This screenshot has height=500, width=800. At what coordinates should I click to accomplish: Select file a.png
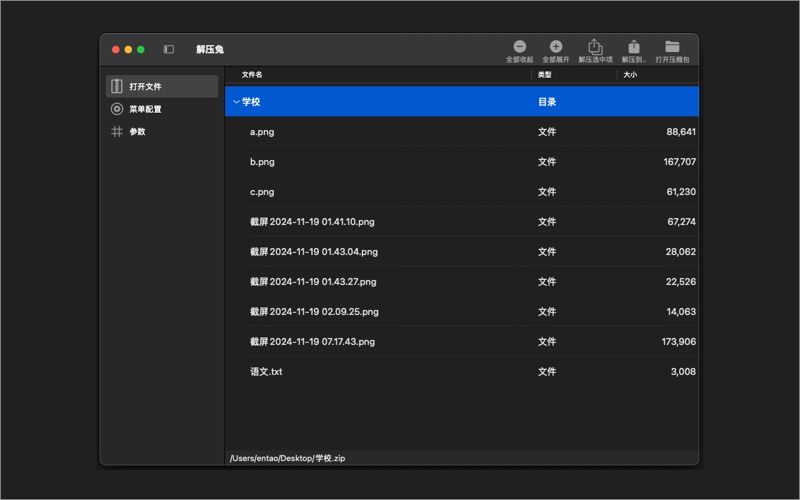(262, 132)
